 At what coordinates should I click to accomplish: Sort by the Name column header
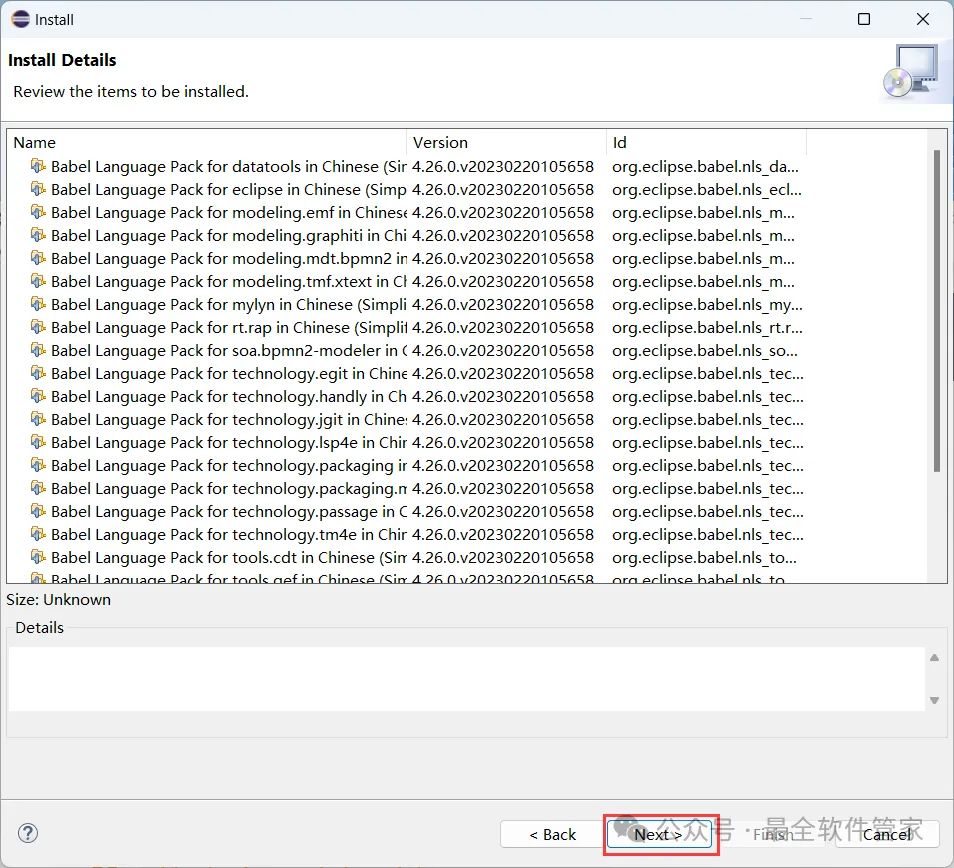point(207,142)
